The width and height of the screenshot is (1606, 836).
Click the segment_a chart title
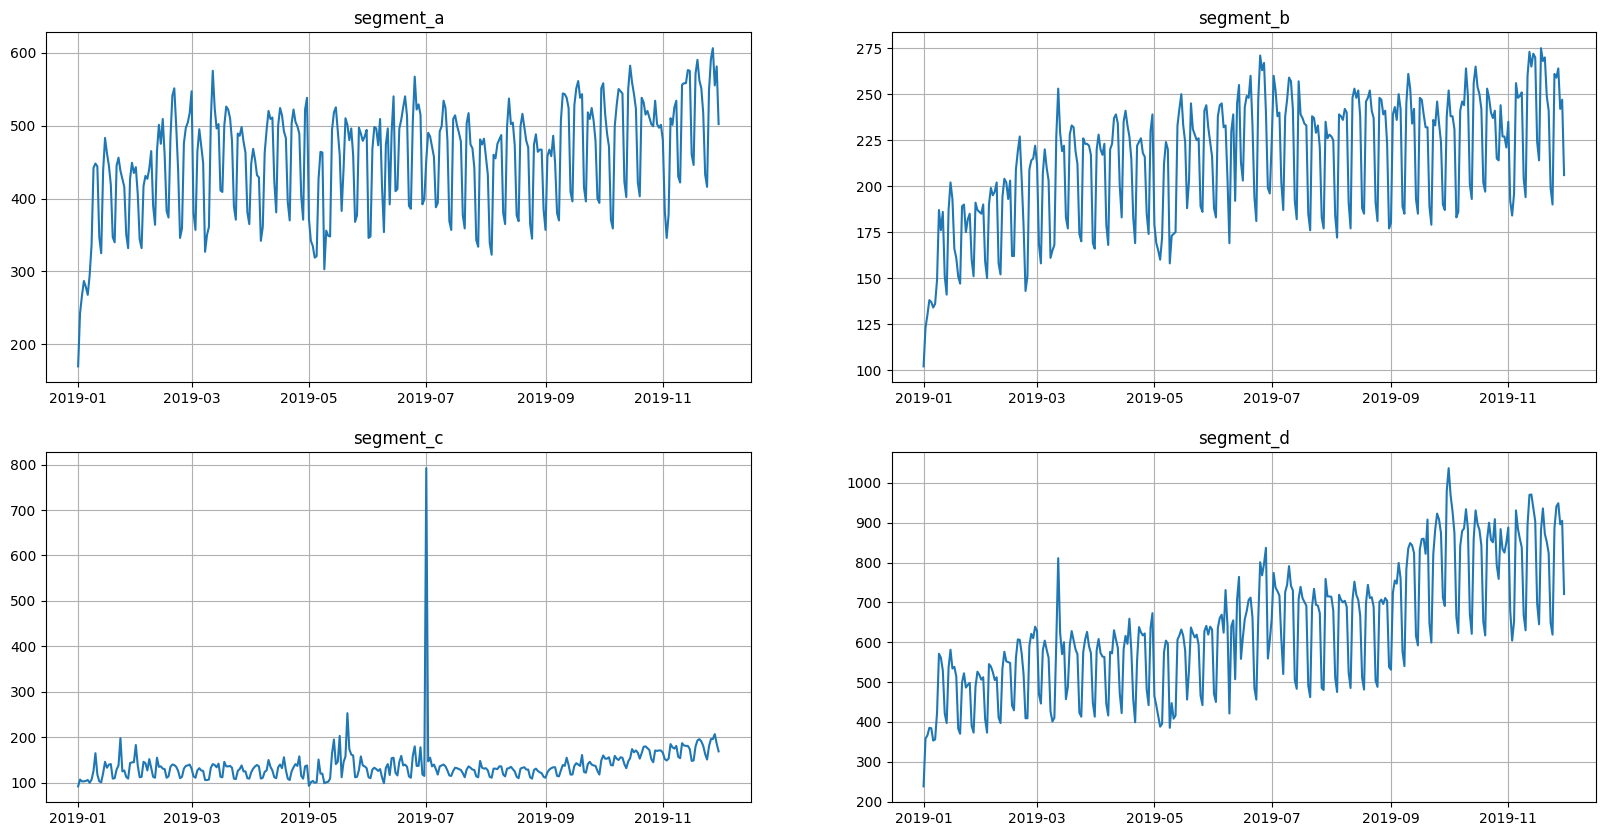(399, 18)
